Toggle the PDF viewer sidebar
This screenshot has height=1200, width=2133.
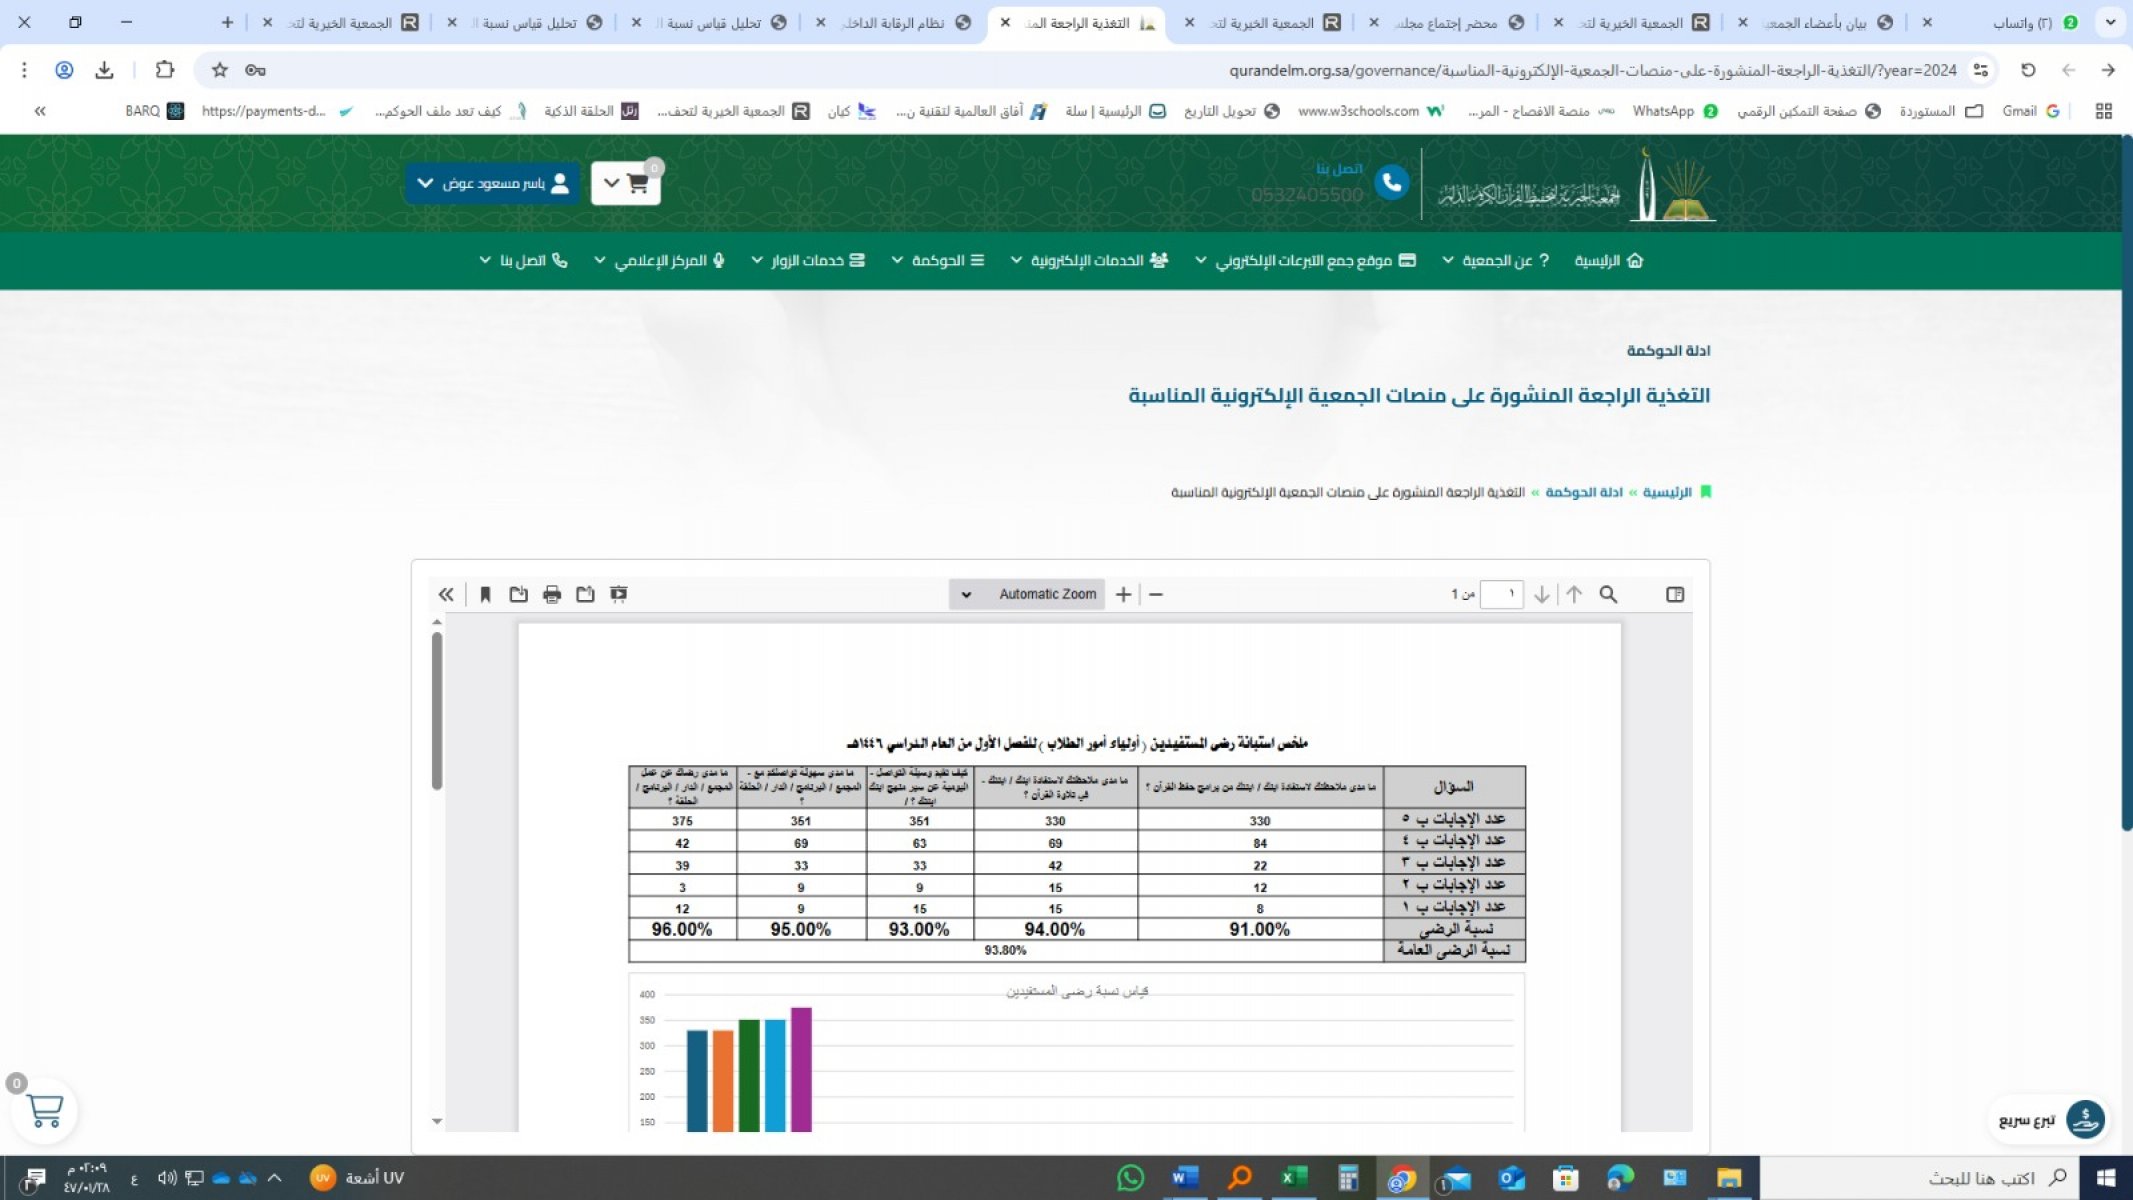point(1675,594)
